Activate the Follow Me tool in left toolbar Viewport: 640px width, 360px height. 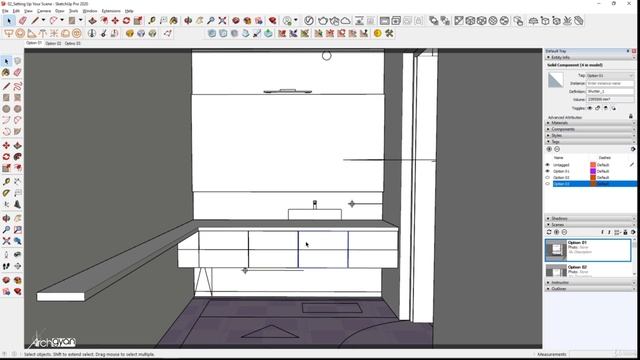pyautogui.click(x=18, y=157)
